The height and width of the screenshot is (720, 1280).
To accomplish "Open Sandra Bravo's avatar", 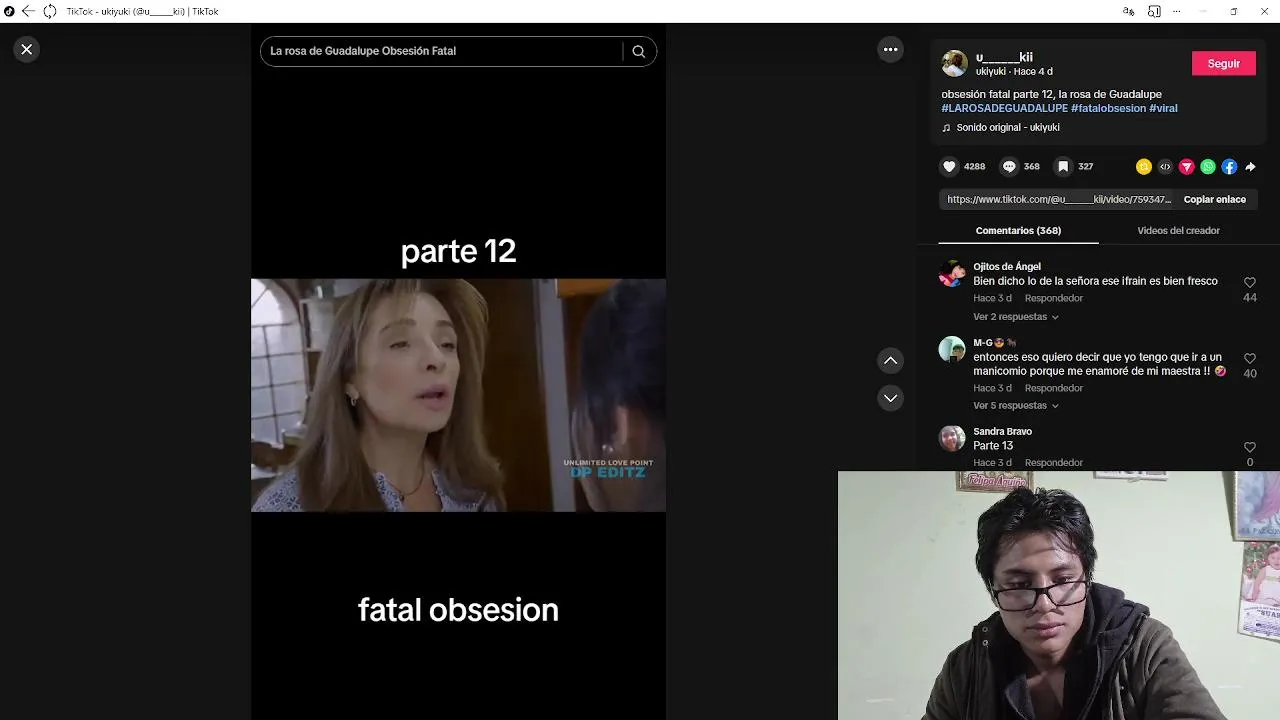I will pos(952,438).
